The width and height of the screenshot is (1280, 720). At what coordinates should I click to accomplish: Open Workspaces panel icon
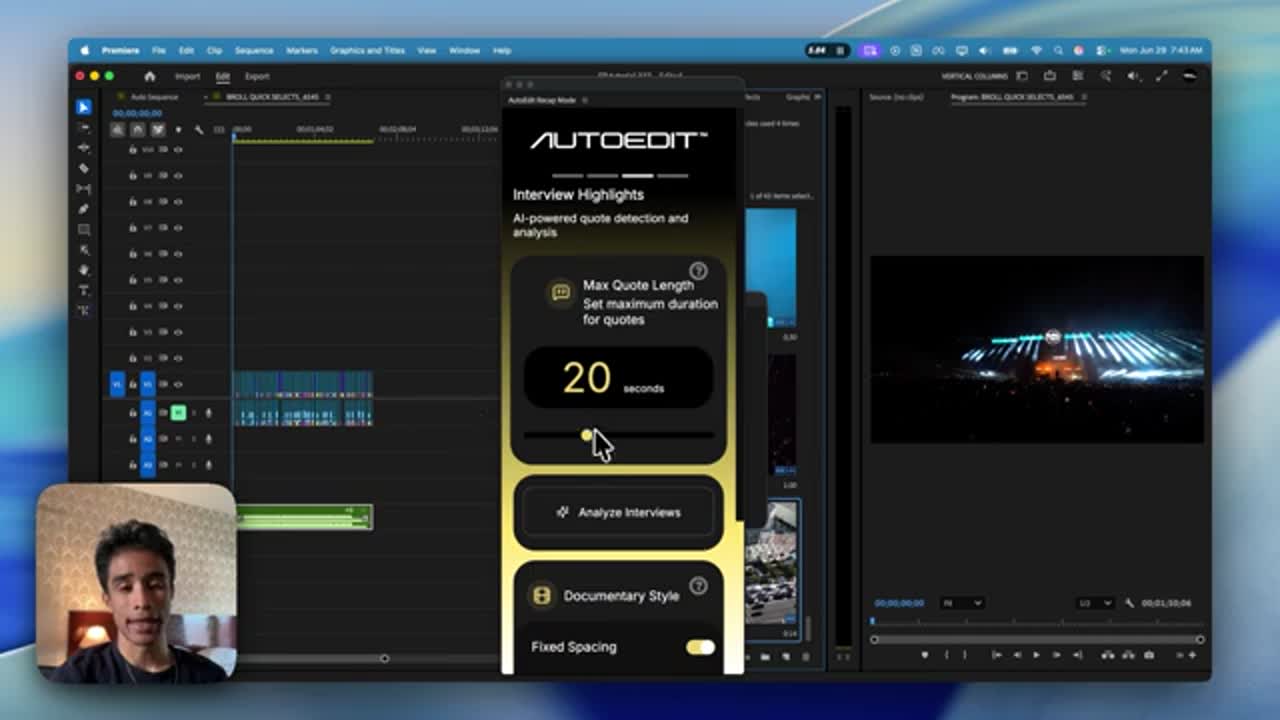point(1022,76)
